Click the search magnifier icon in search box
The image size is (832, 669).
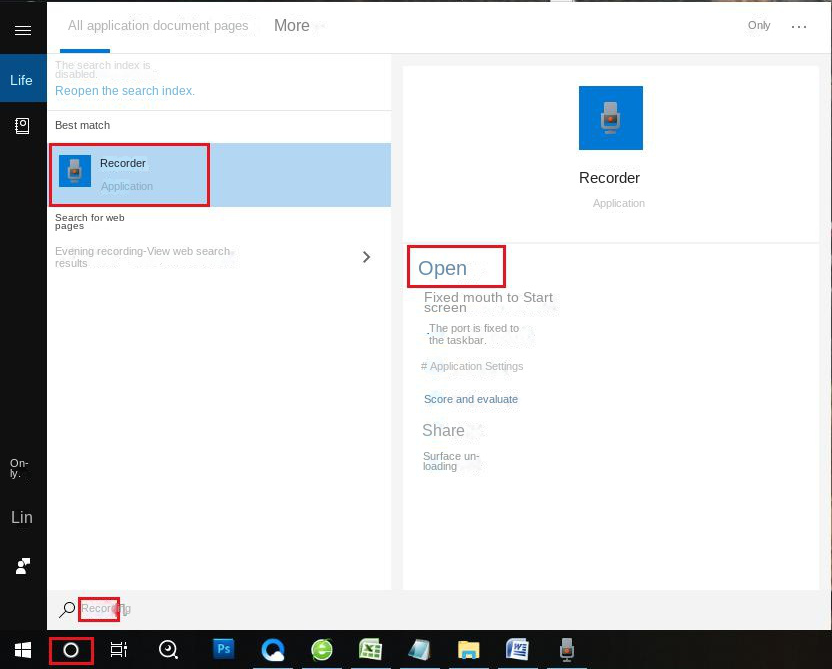click(67, 610)
